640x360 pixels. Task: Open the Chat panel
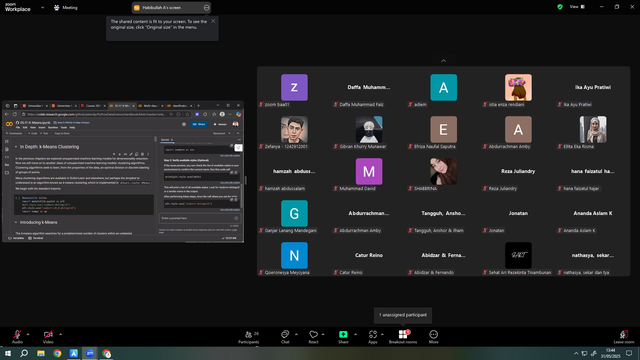pos(285,337)
